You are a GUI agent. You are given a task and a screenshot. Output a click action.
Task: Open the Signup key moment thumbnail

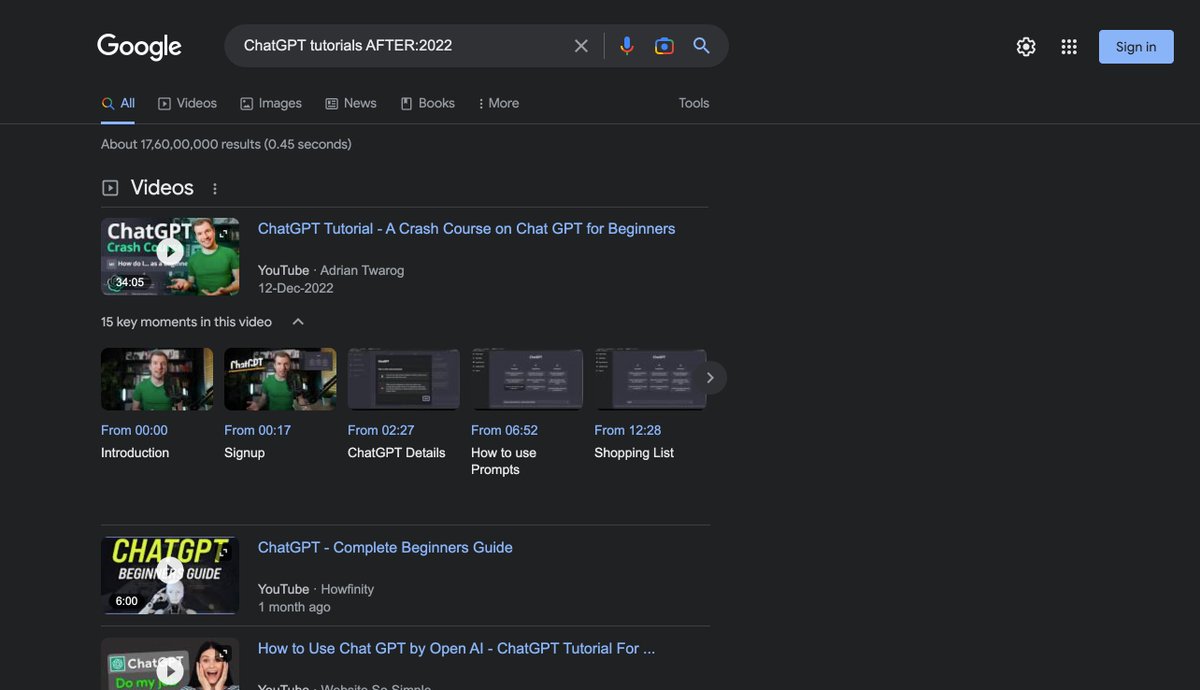point(280,379)
